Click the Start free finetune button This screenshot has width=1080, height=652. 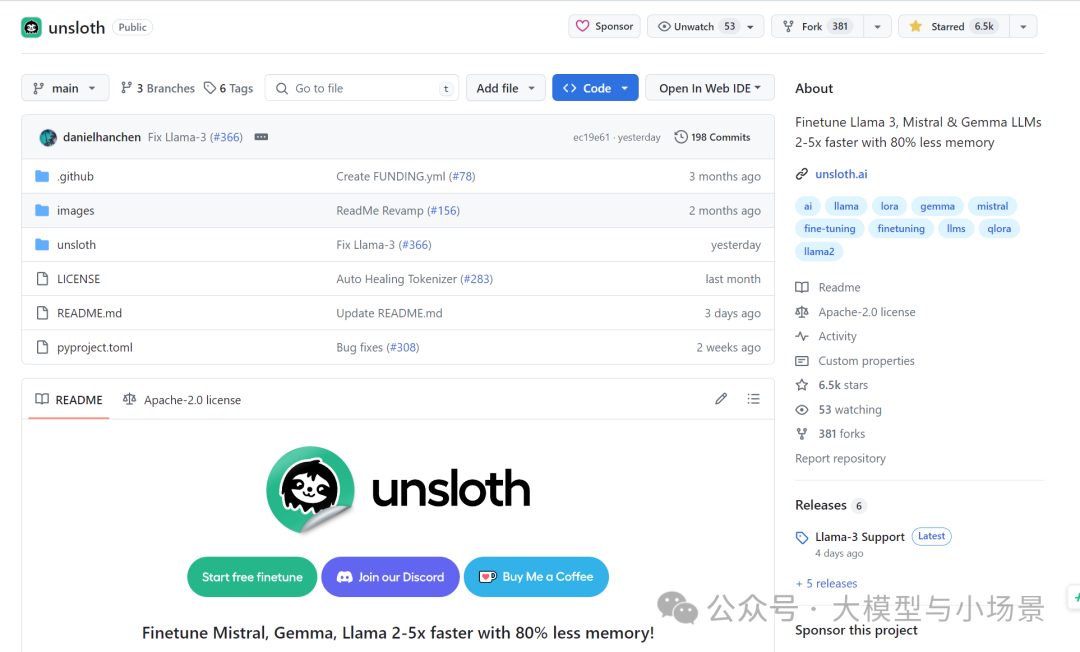252,577
